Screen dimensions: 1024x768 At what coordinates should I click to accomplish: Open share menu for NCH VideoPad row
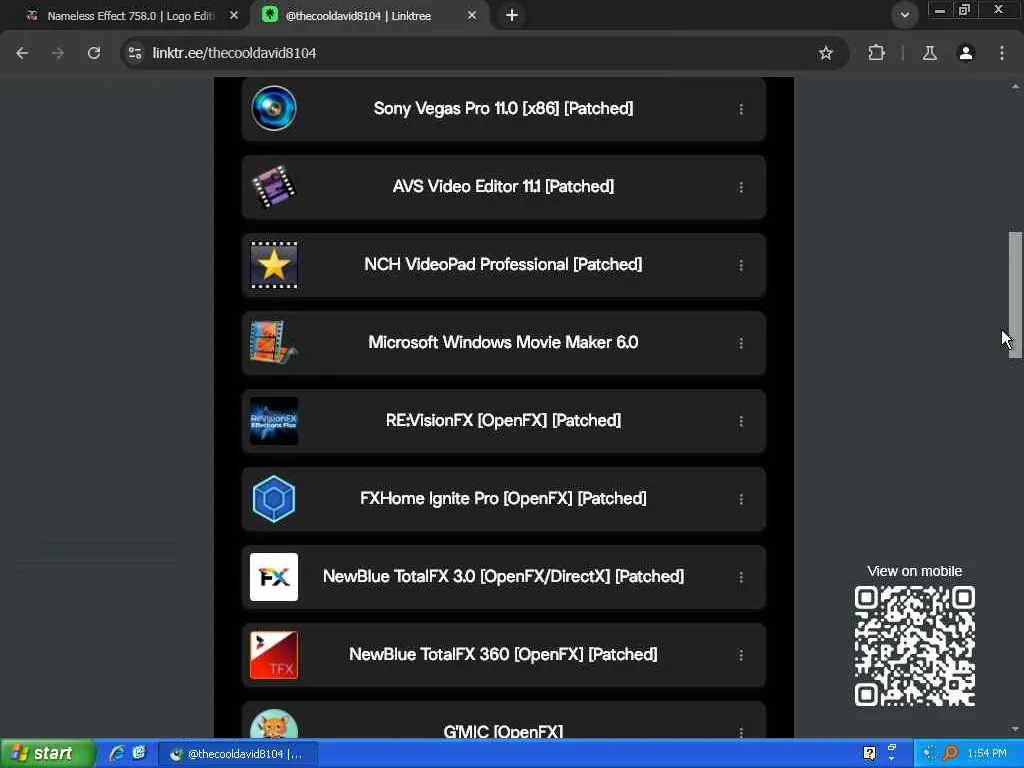point(741,265)
